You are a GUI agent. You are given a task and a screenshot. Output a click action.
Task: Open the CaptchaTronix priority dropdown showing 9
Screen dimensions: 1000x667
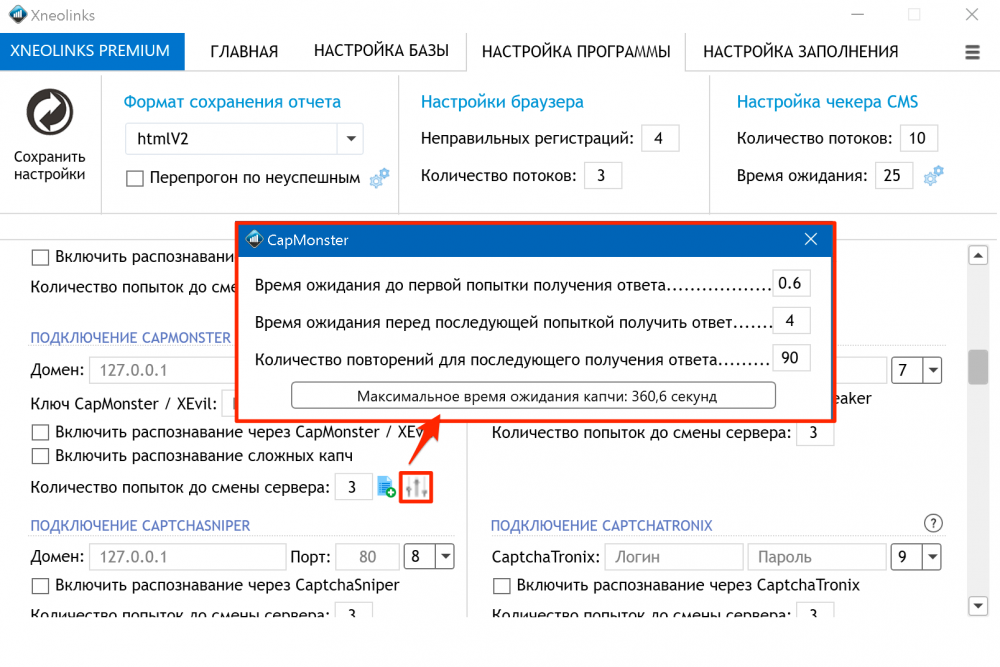[932, 557]
